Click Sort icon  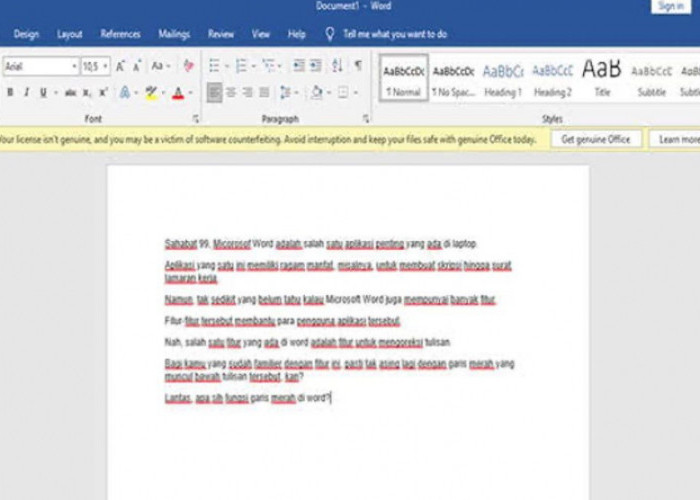pos(337,66)
